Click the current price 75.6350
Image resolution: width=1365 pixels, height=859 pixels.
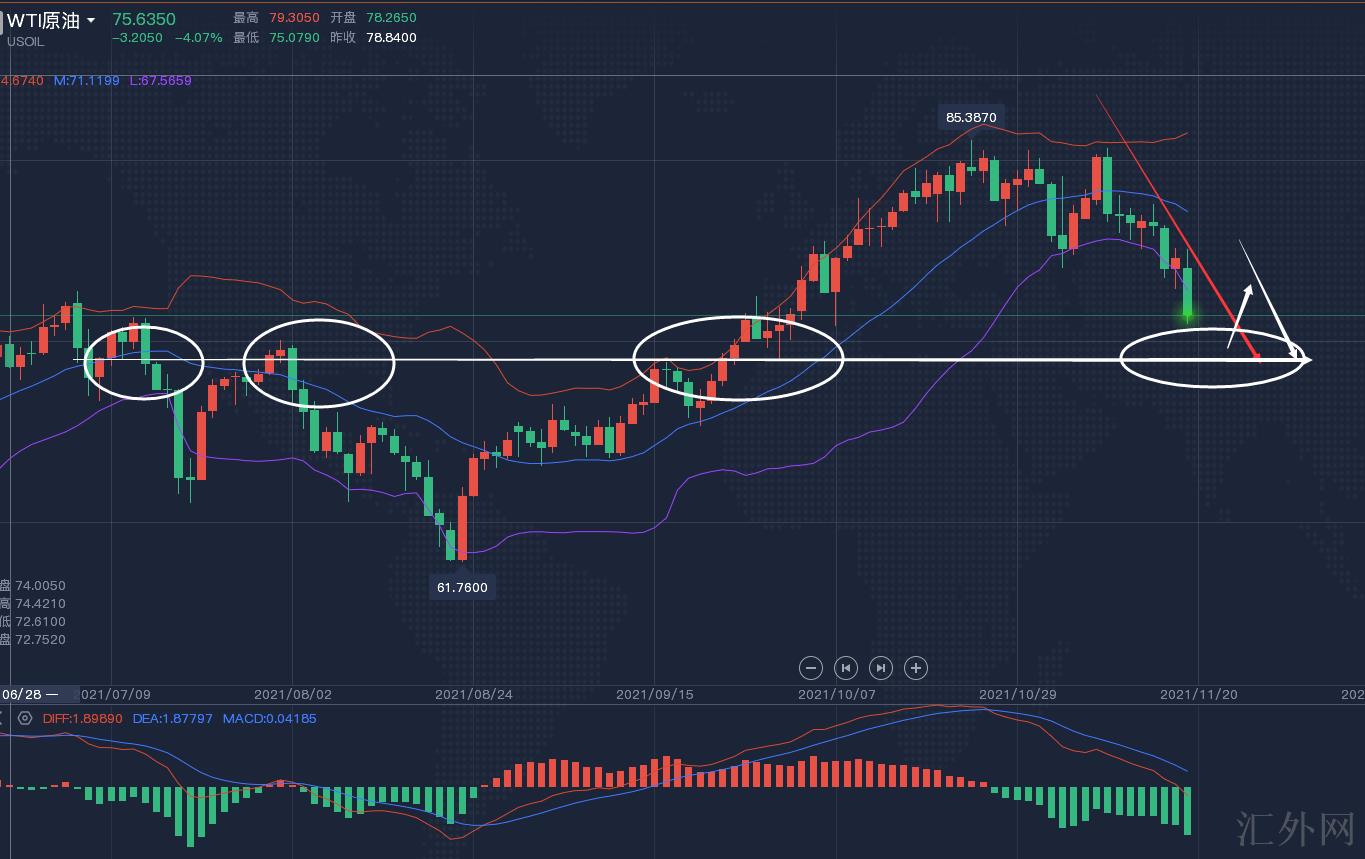coord(144,19)
